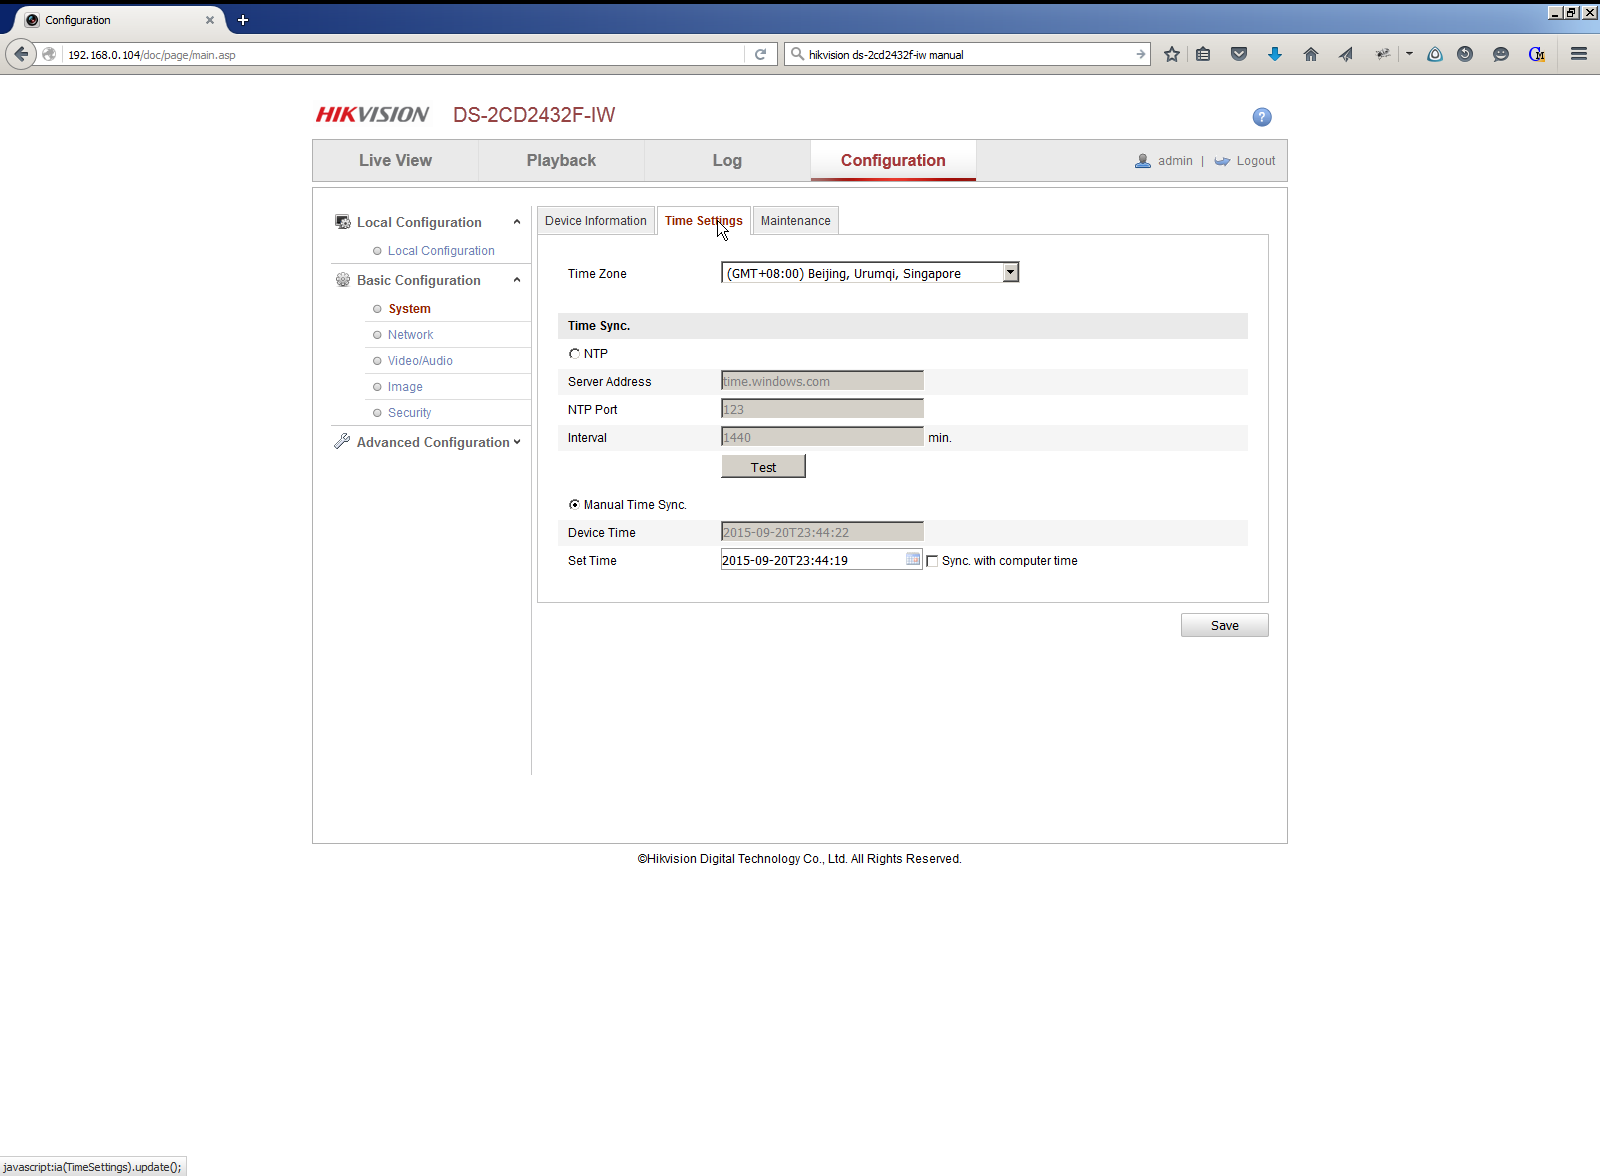The width and height of the screenshot is (1600, 1176).
Task: Switch to the Maintenance tab
Action: pyautogui.click(x=795, y=221)
